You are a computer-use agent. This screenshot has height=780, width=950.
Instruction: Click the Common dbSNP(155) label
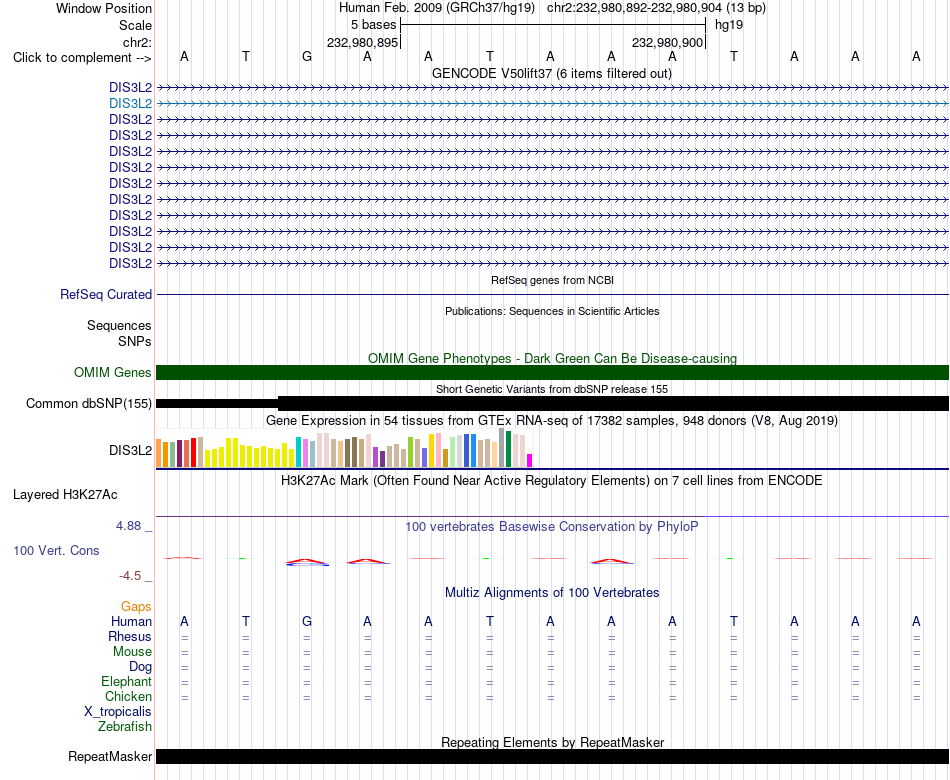point(88,404)
